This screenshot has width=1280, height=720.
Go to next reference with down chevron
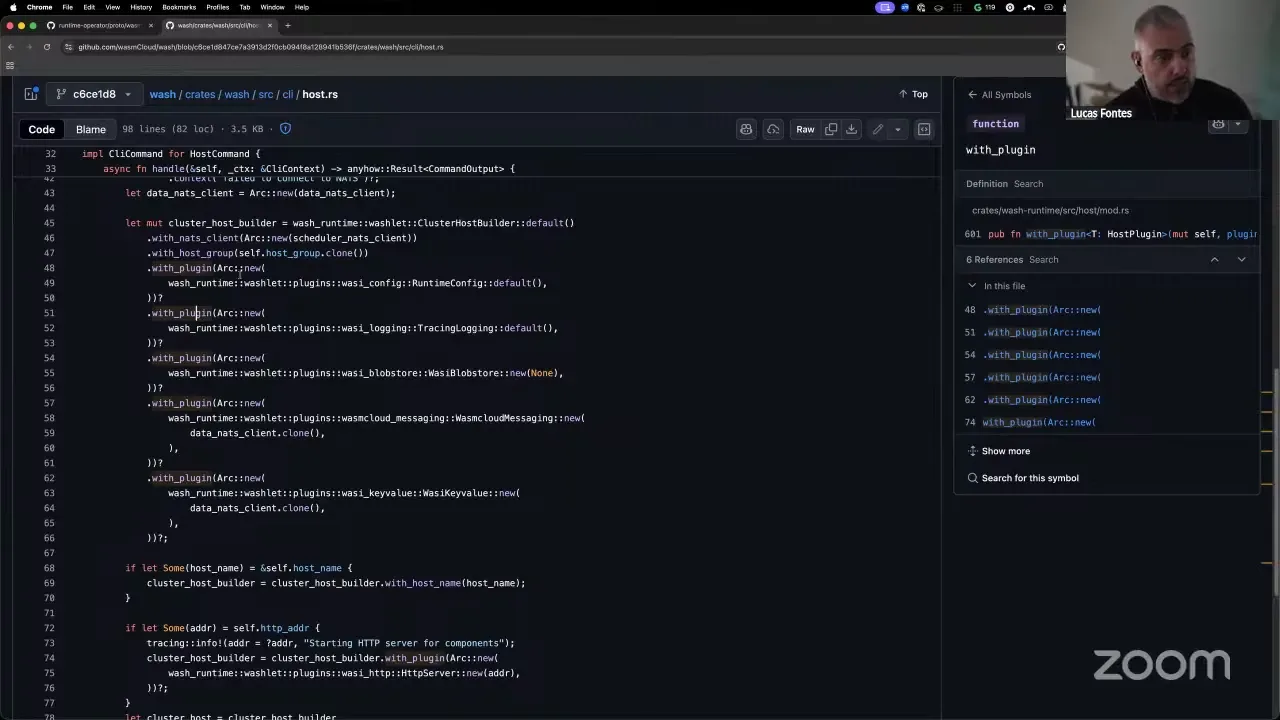point(1242,260)
